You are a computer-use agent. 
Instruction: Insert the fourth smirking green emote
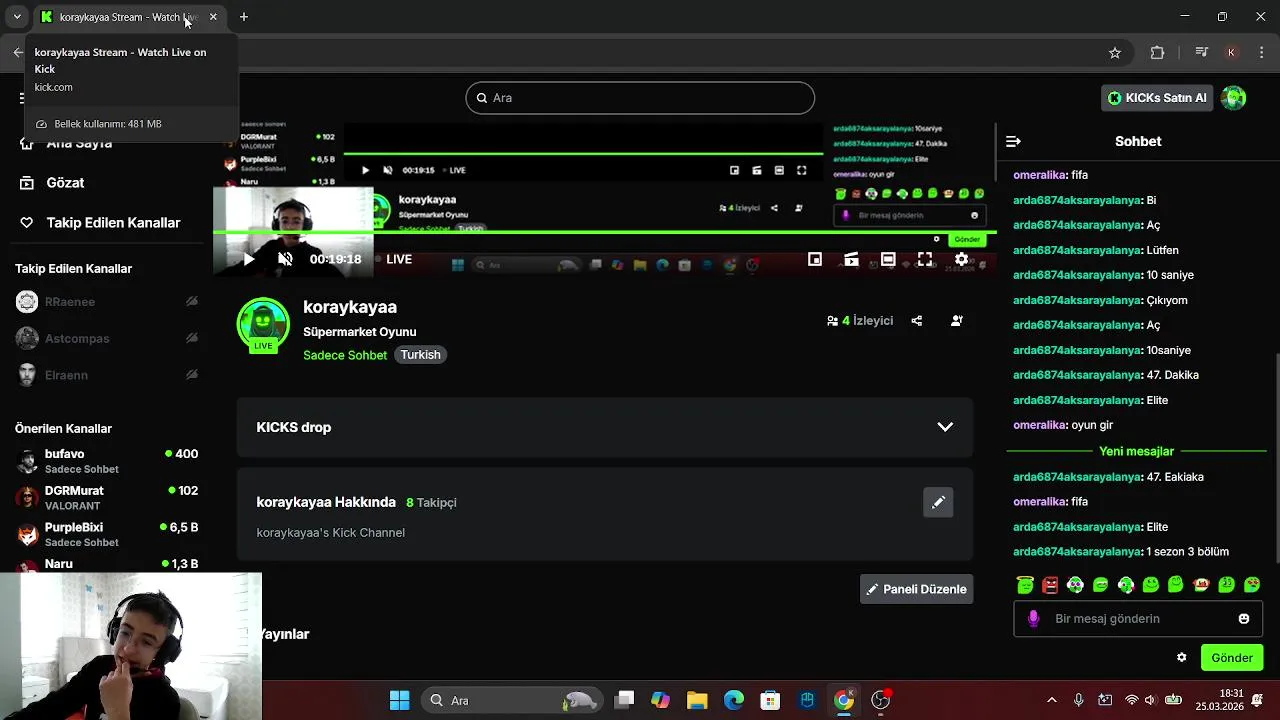point(1101,585)
